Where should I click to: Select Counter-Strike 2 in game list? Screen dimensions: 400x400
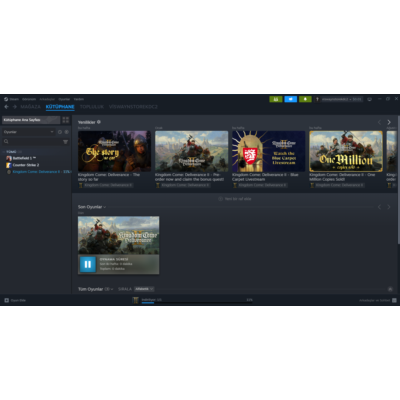click(26, 165)
